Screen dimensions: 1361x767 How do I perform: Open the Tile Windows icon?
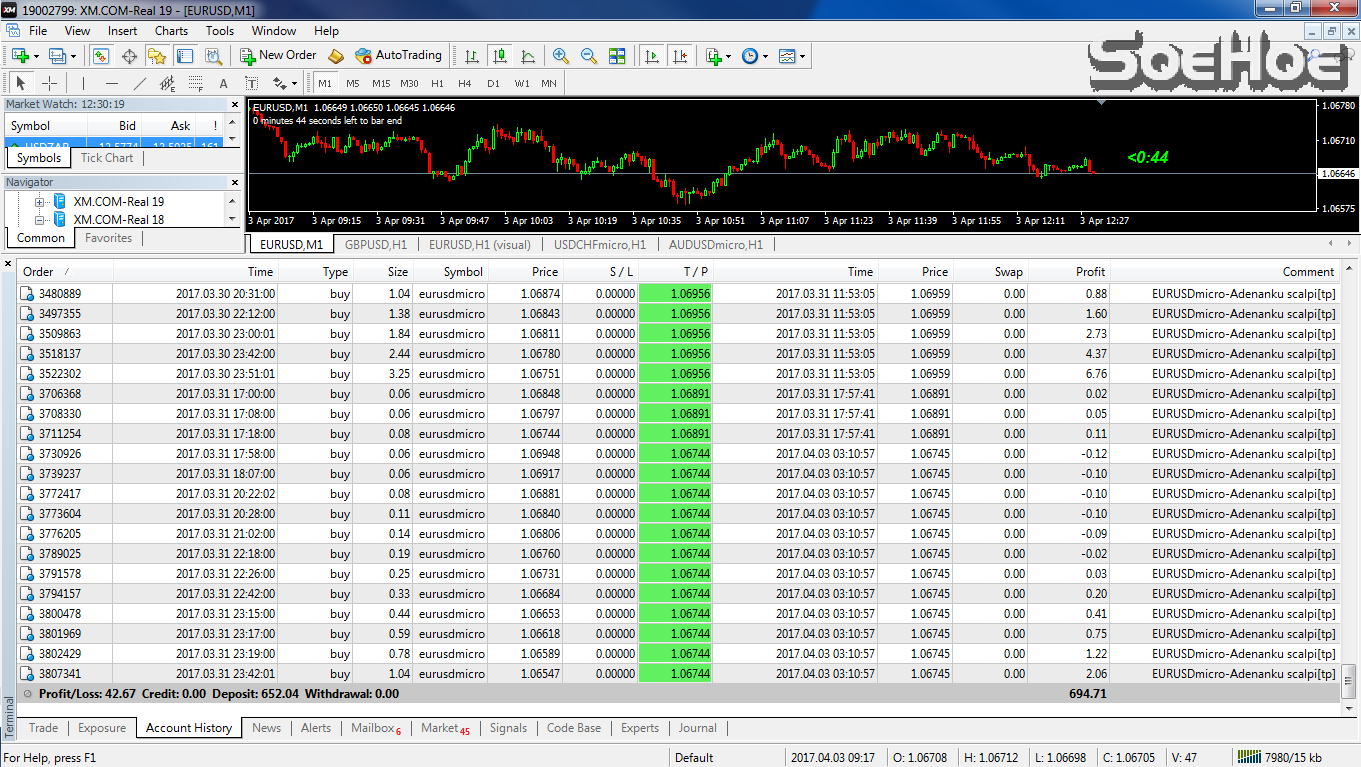coord(617,56)
